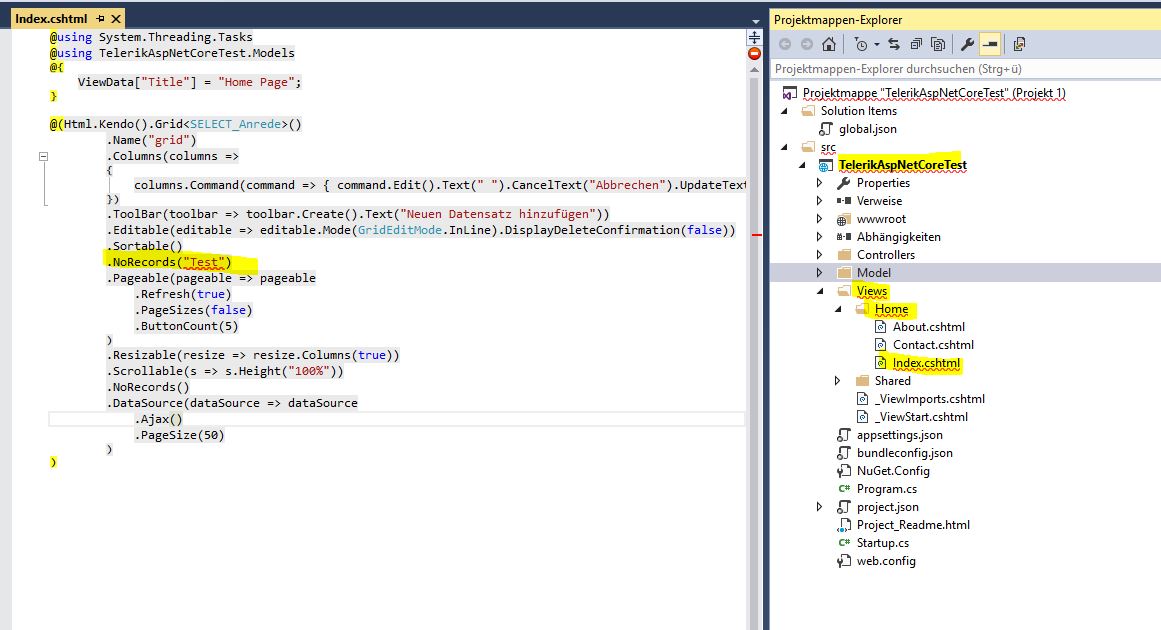This screenshot has height=630, width=1161.
Task: Open Startup.cs from the project tree
Action: (882, 543)
